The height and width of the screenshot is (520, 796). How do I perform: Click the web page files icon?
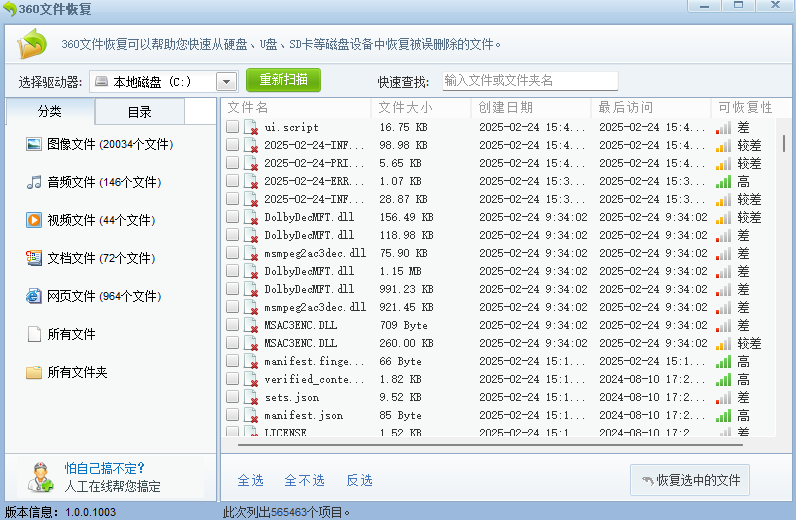34,296
